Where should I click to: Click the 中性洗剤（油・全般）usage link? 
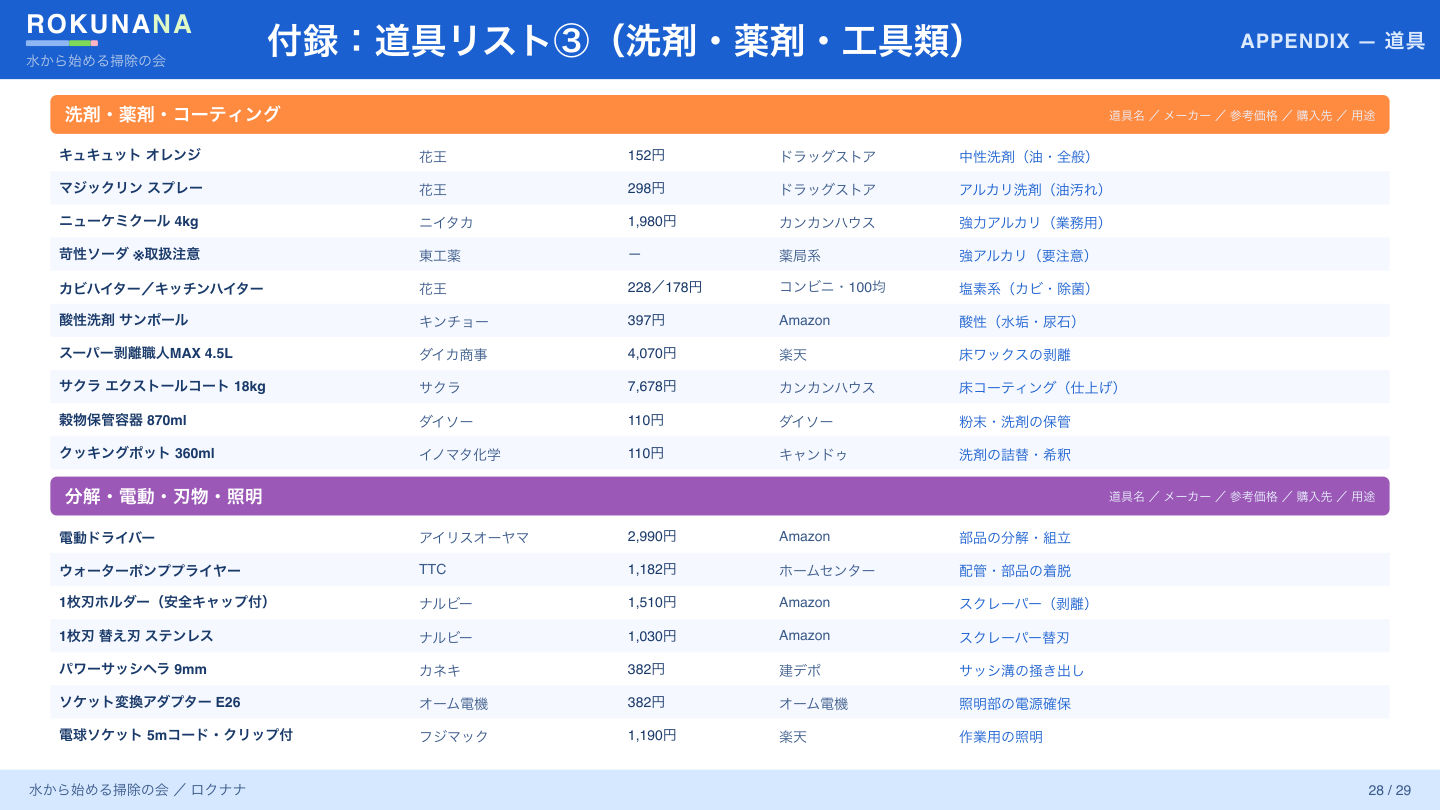1025,157
